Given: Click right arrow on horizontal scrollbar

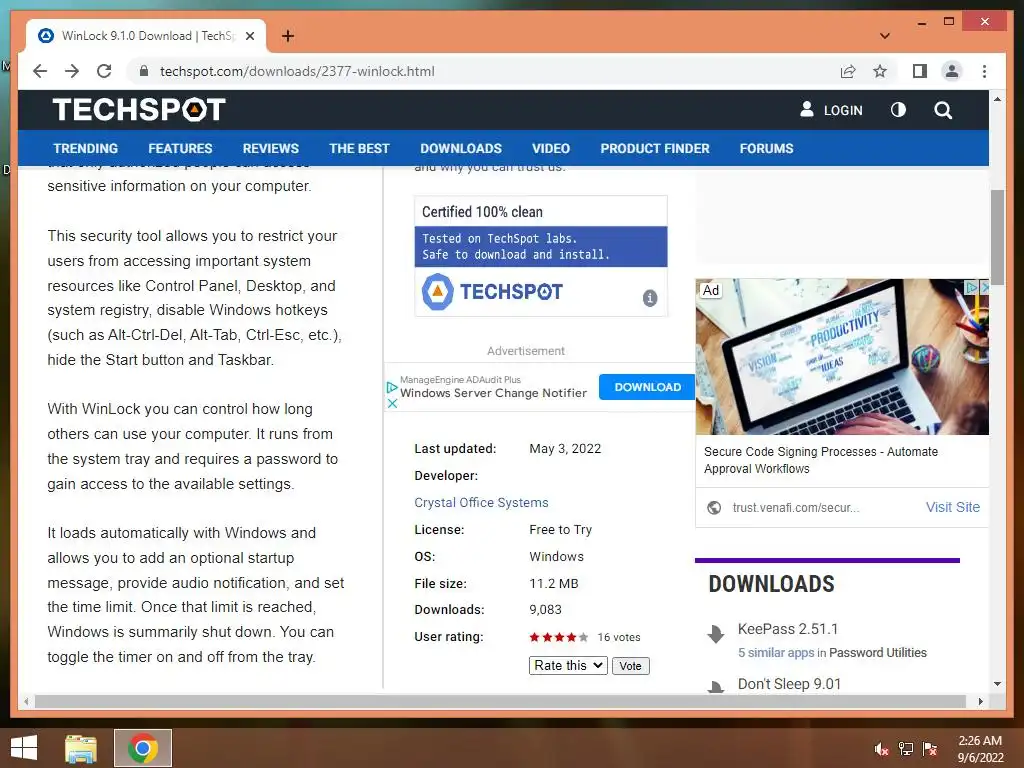Looking at the screenshot, I should 980,701.
